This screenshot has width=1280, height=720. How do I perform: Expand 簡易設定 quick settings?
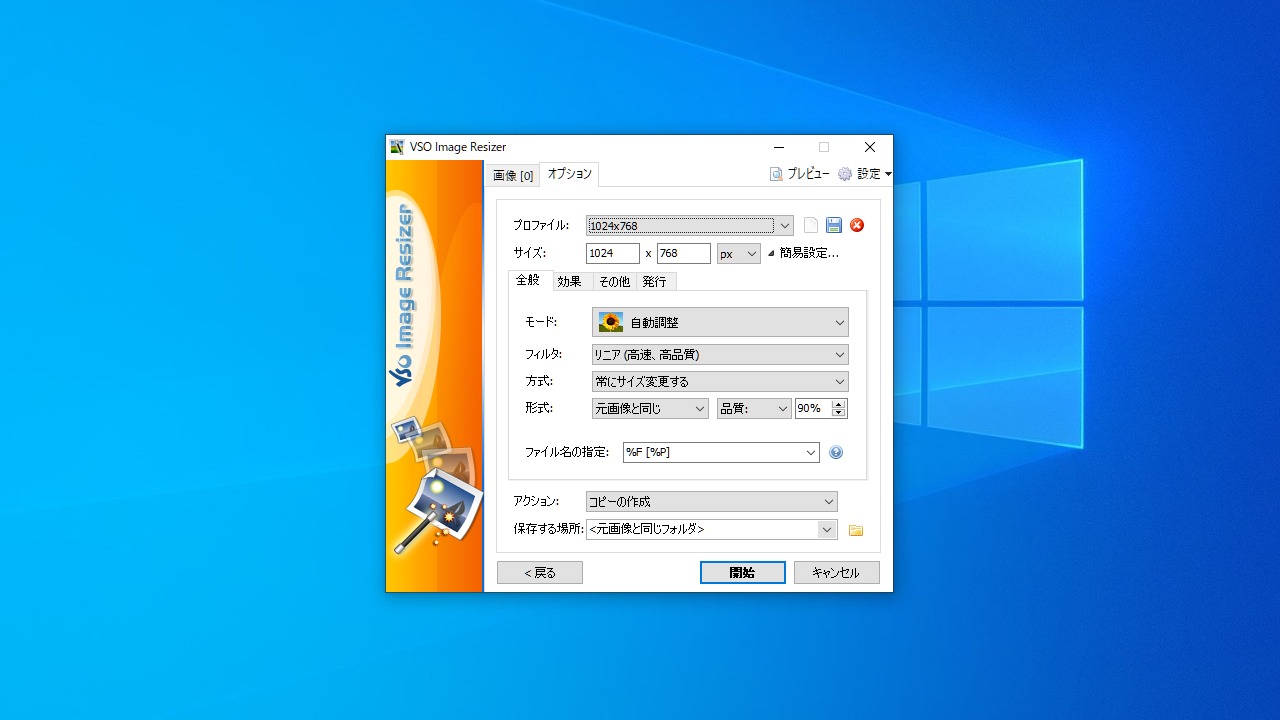[803, 254]
